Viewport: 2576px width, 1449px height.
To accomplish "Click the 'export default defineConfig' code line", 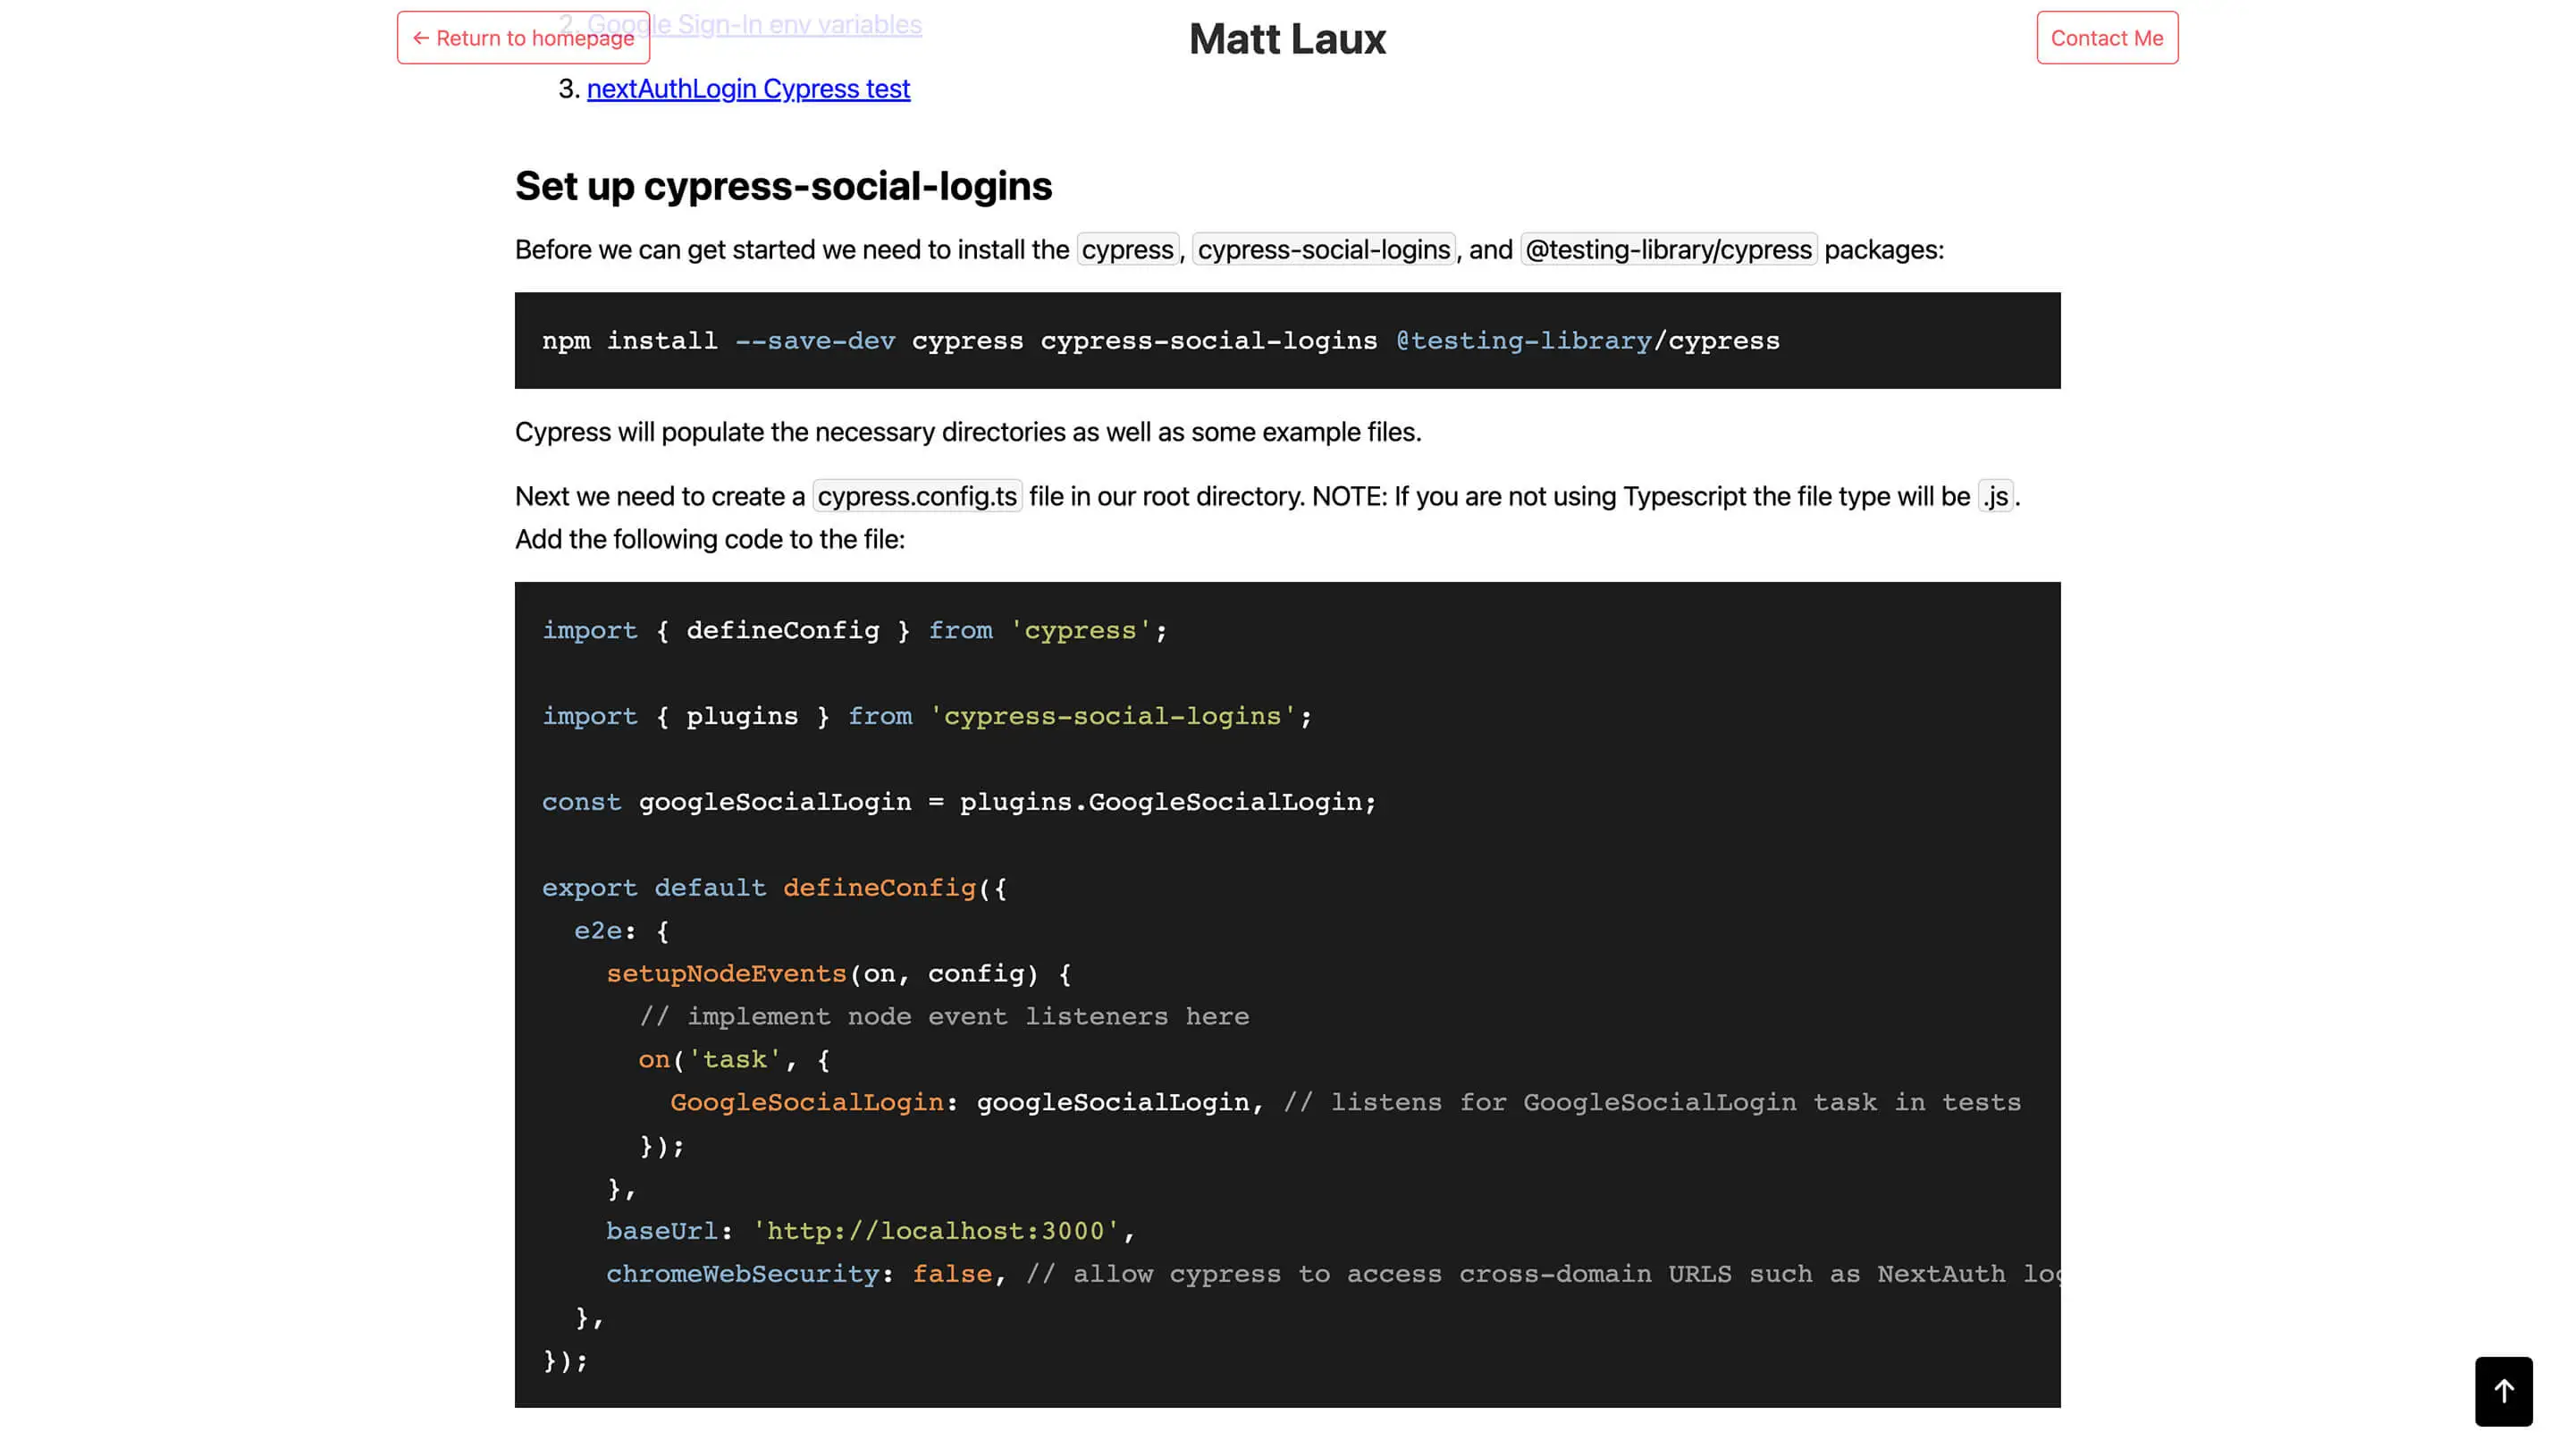I will [x=774, y=888].
